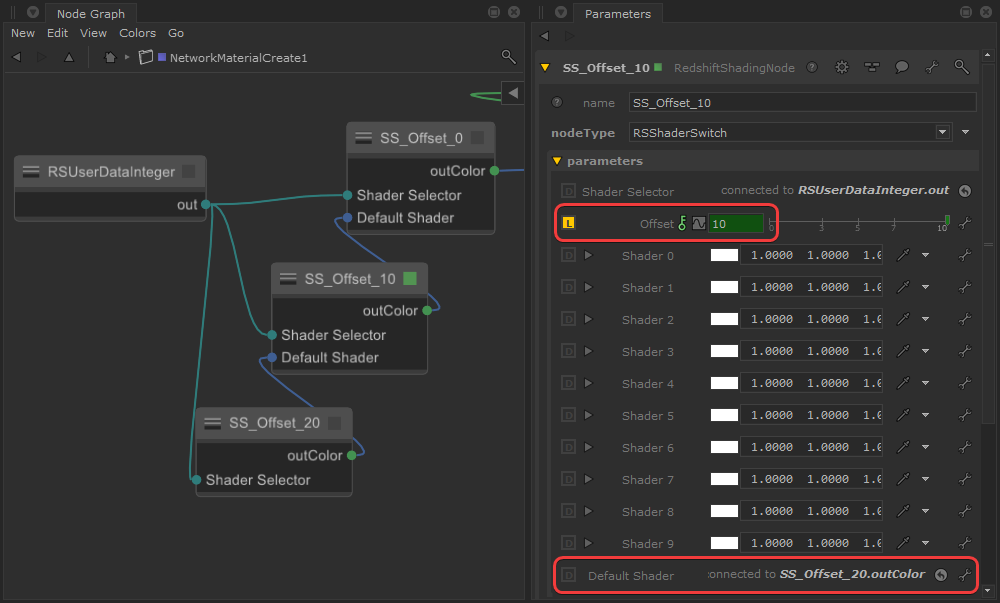This screenshot has height=603, width=1000.
Task: Open help for SS_Offset_10 node
Action: [812, 67]
